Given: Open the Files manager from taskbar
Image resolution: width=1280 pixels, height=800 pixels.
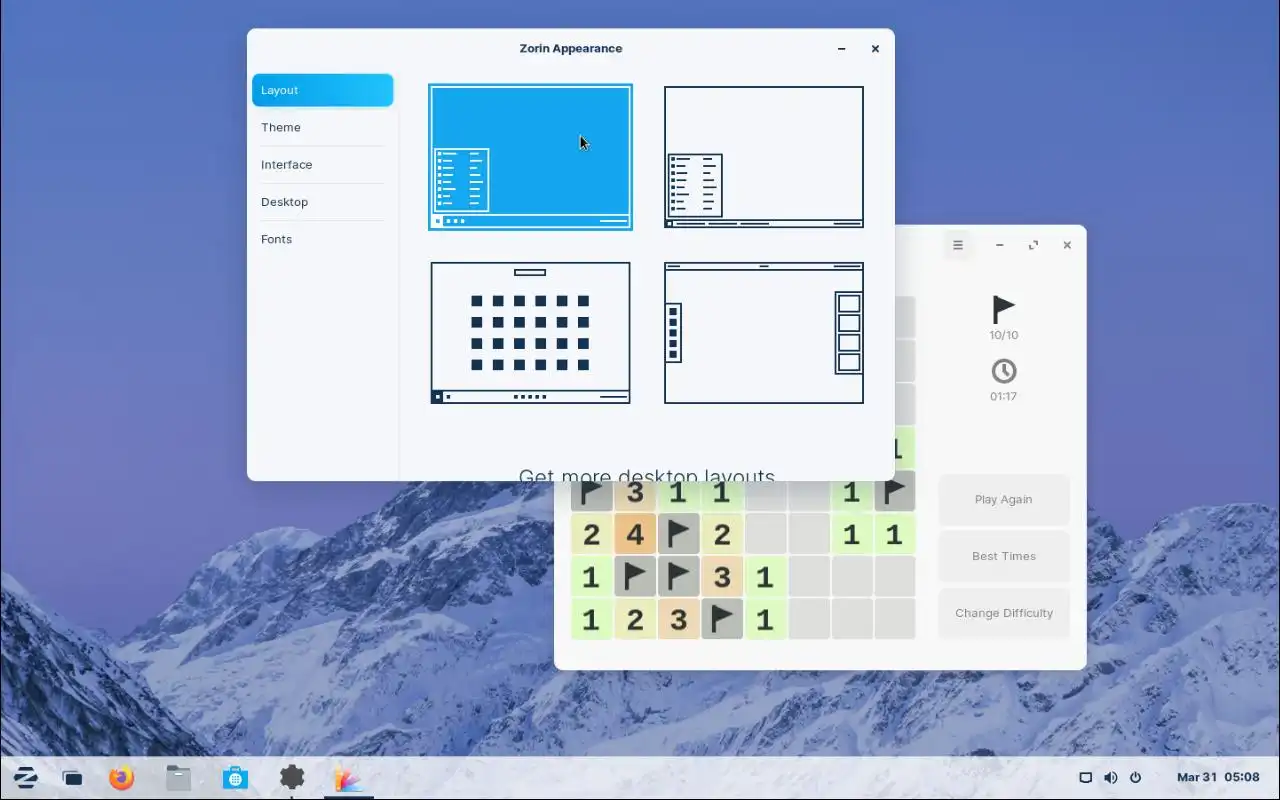Looking at the screenshot, I should [178, 777].
